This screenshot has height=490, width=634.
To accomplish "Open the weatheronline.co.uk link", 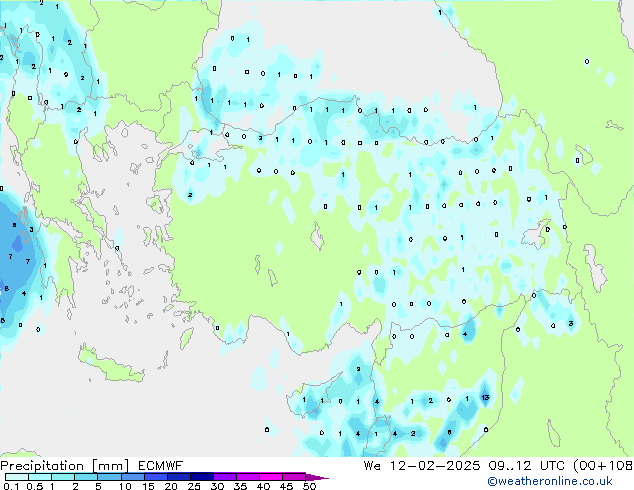I will pyautogui.click(x=550, y=481).
